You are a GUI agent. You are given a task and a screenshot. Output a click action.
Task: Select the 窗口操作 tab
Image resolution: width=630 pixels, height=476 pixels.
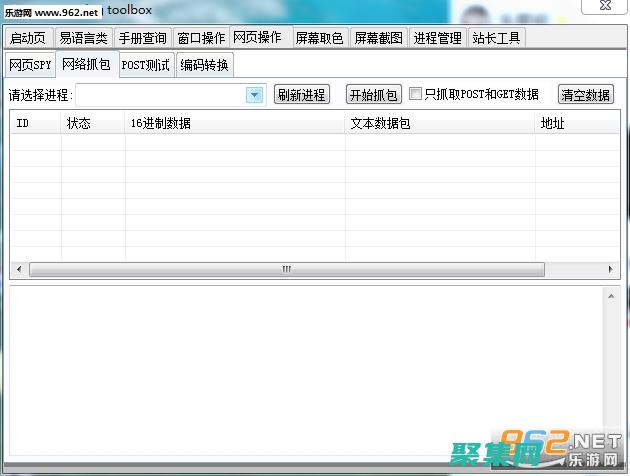(x=201, y=38)
